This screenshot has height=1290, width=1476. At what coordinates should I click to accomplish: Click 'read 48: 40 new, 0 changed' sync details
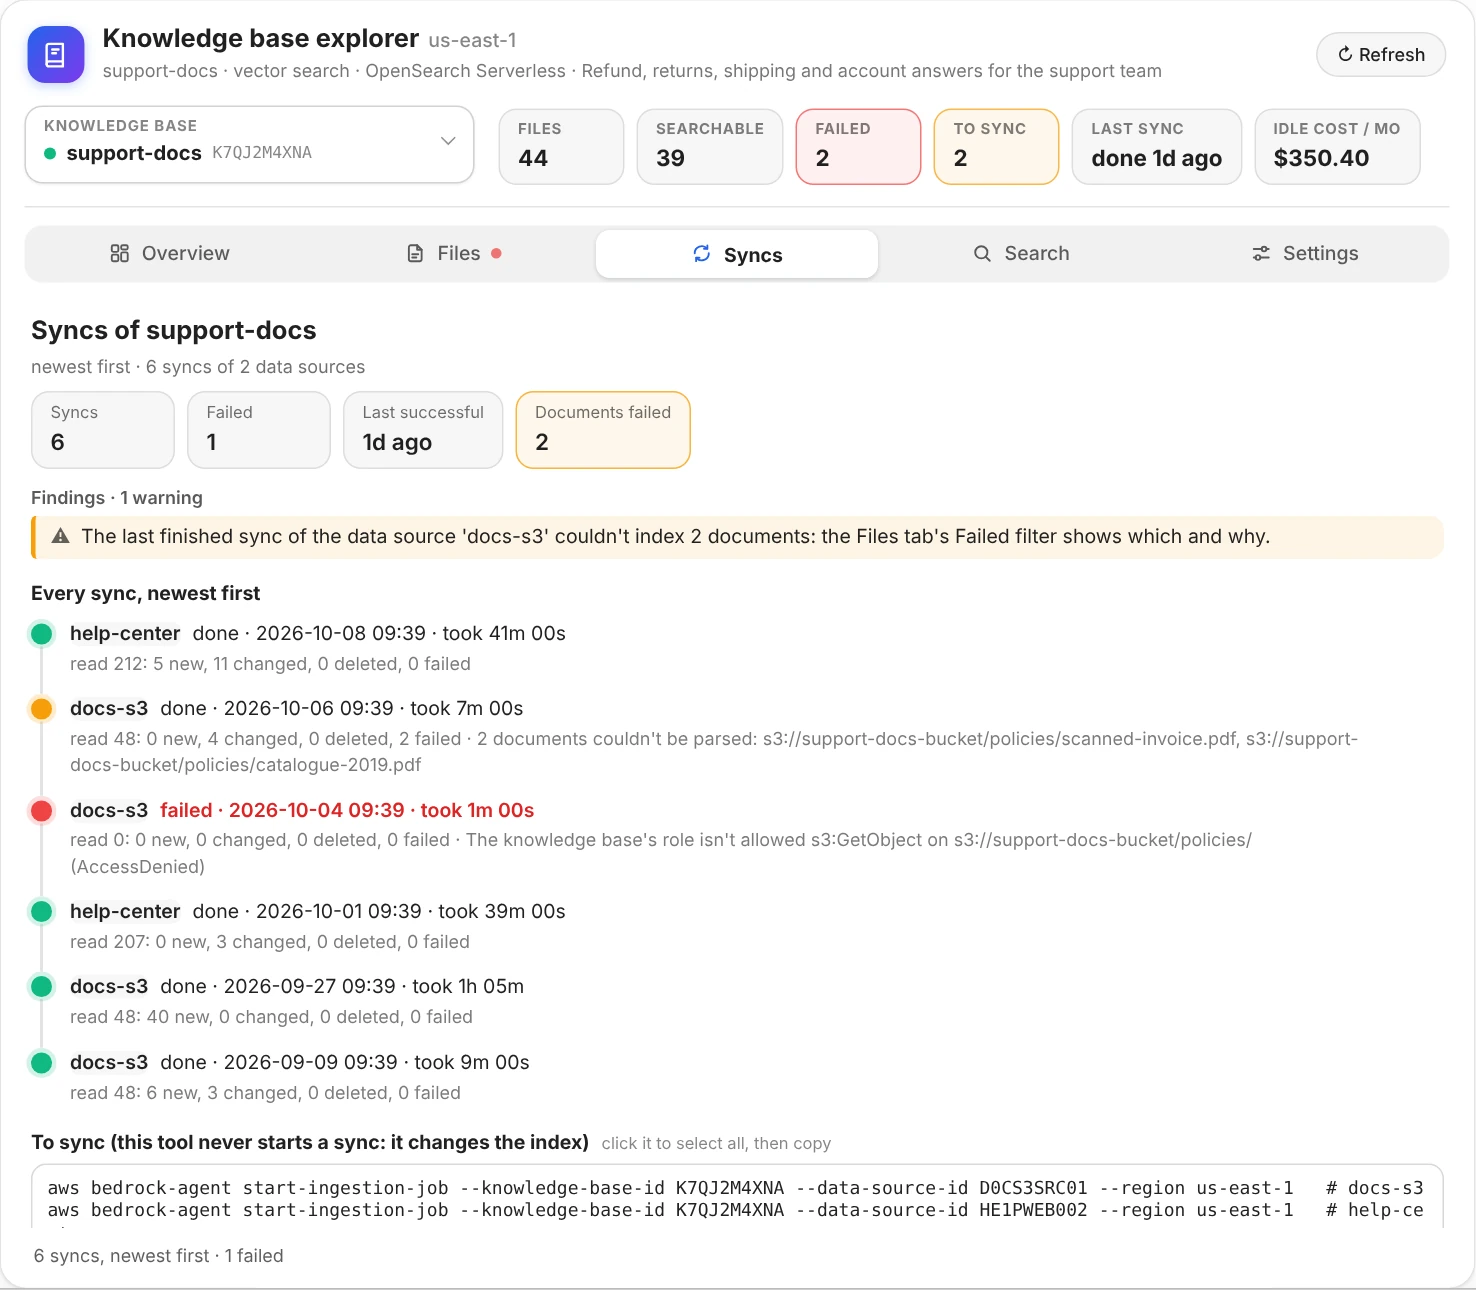tap(271, 1017)
